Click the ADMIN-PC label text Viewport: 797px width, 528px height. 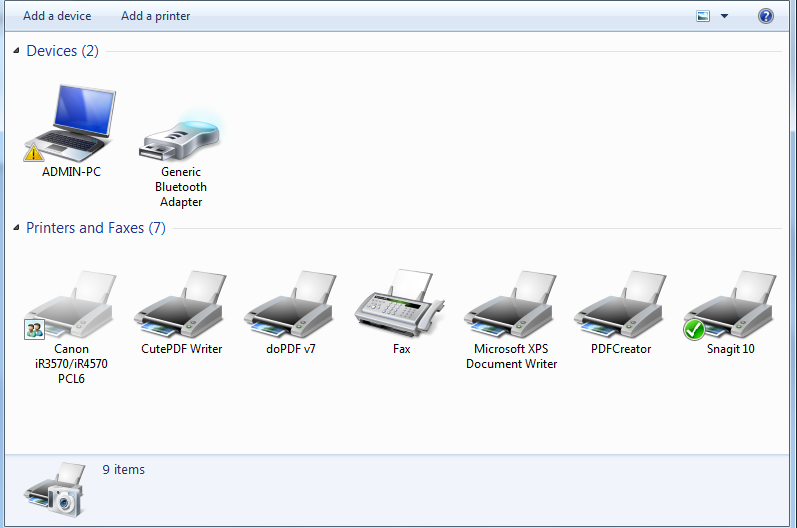pos(71,172)
